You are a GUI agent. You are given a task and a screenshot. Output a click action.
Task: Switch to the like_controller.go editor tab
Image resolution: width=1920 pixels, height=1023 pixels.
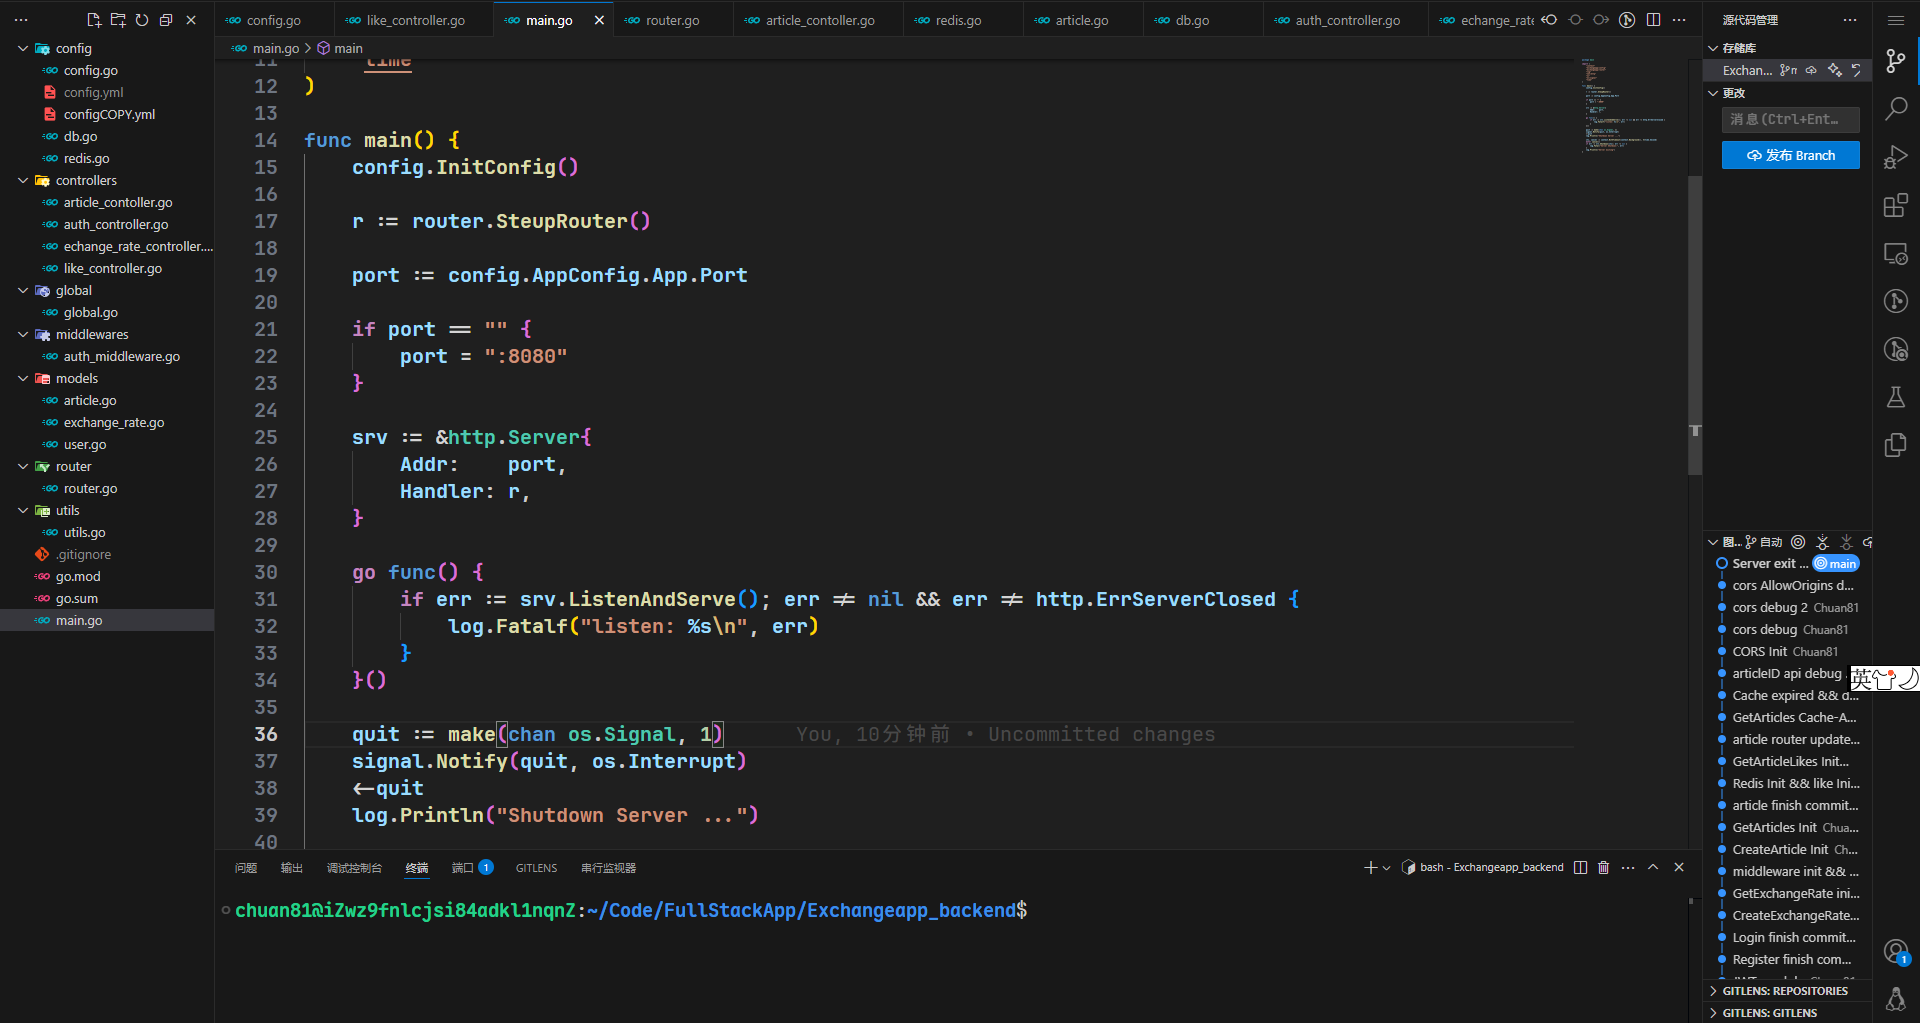point(415,20)
